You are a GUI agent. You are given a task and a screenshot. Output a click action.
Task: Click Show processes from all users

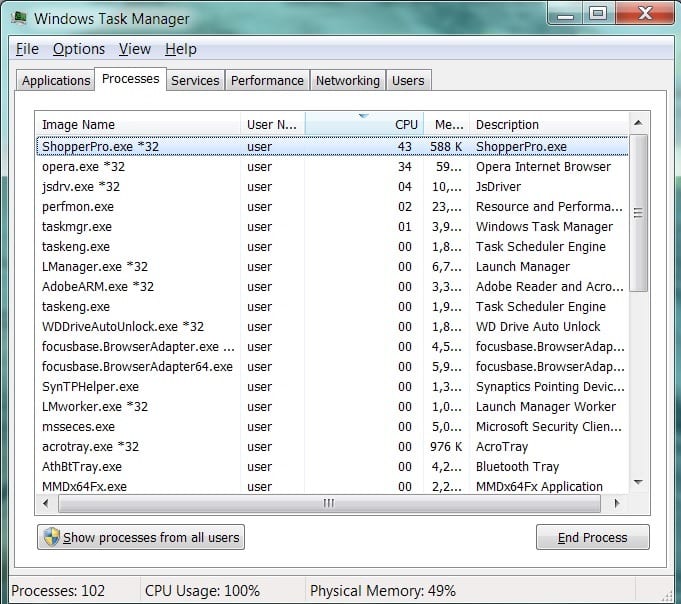(141, 537)
